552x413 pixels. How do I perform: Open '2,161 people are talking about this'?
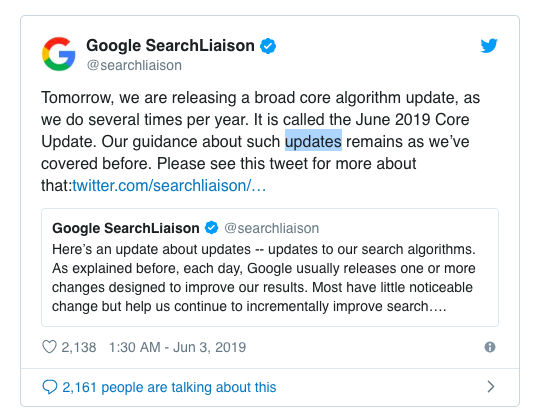click(x=169, y=387)
